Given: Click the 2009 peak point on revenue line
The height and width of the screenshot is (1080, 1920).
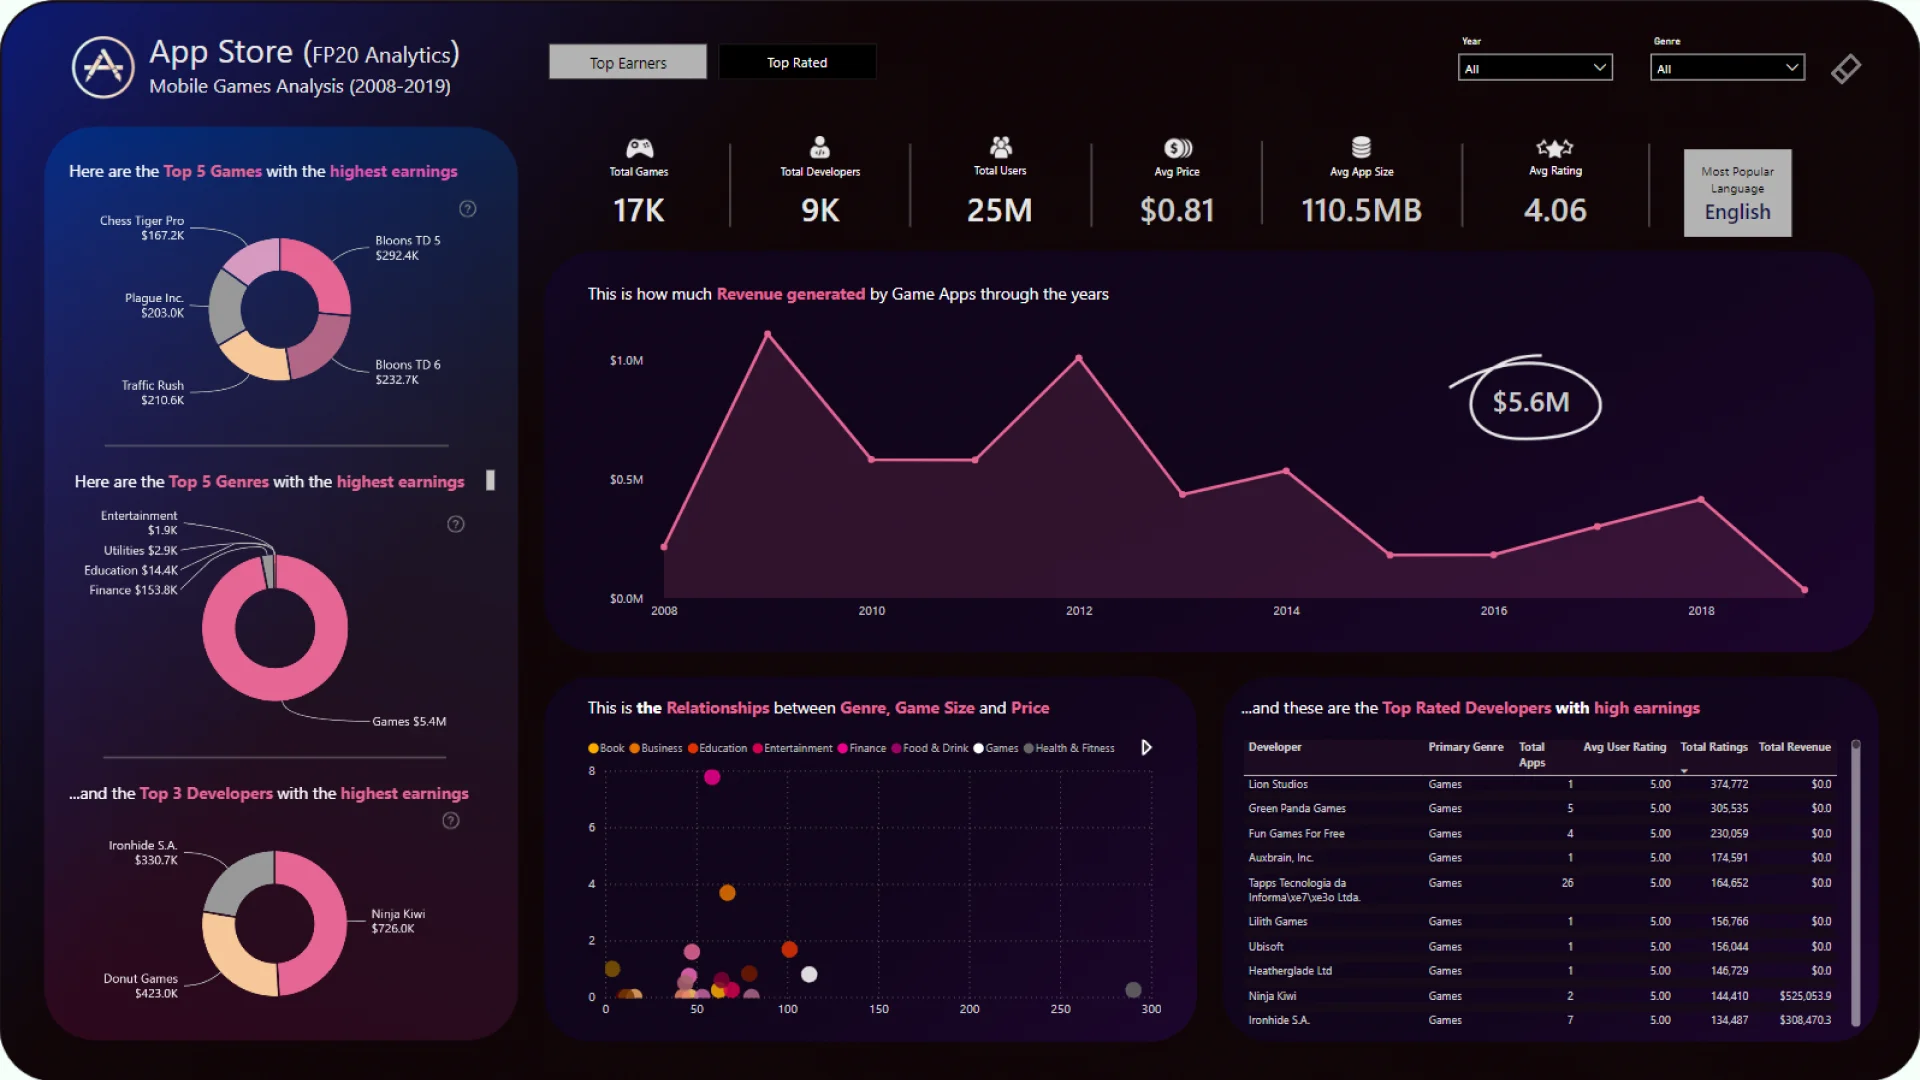Looking at the screenshot, I should (x=767, y=334).
